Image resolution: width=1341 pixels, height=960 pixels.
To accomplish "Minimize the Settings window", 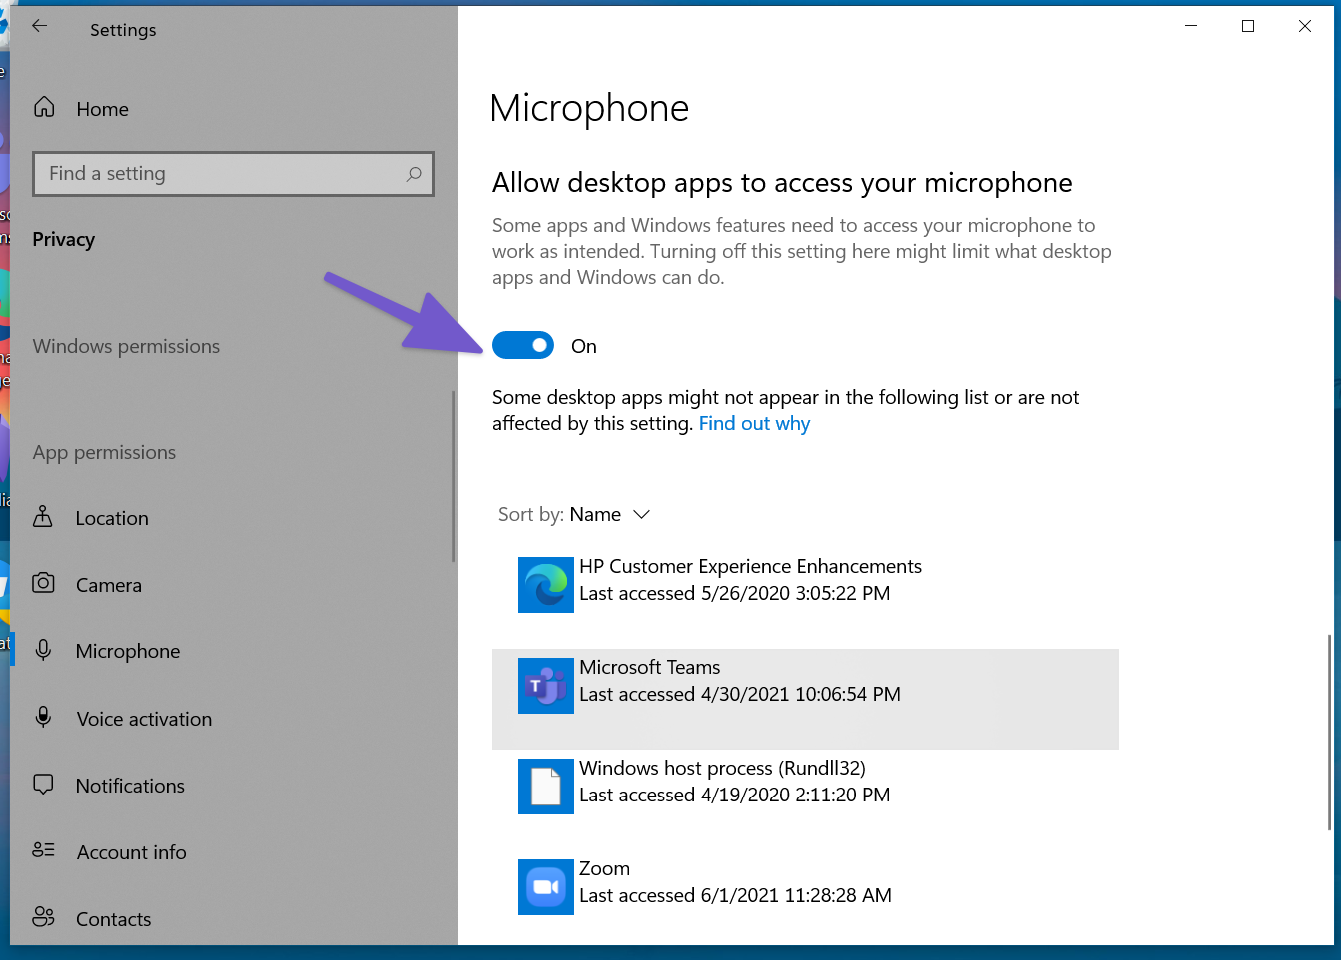I will coord(1191,26).
